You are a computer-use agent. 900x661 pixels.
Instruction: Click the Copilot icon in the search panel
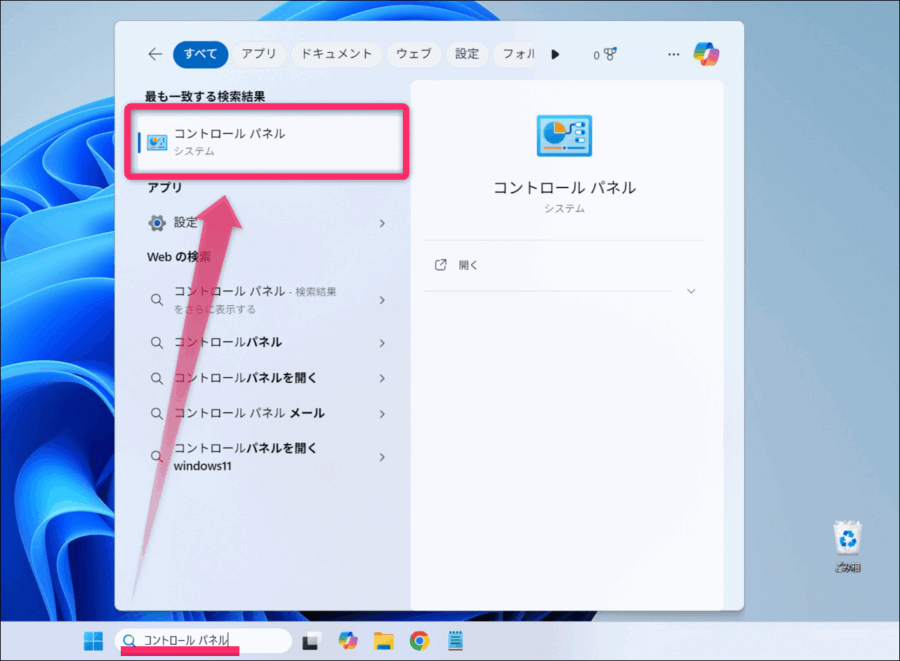pos(707,55)
